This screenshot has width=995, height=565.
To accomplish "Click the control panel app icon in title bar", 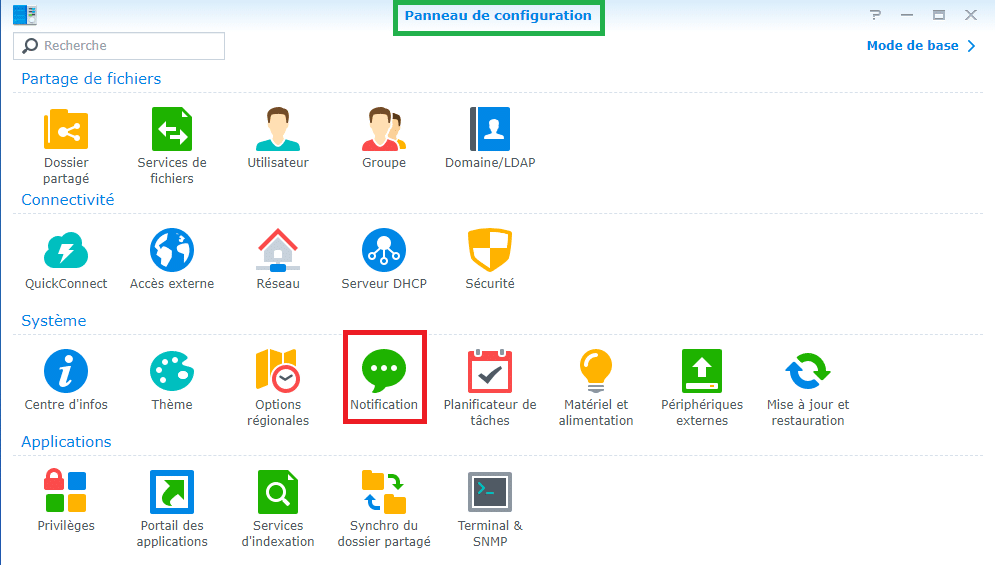I will click(25, 15).
